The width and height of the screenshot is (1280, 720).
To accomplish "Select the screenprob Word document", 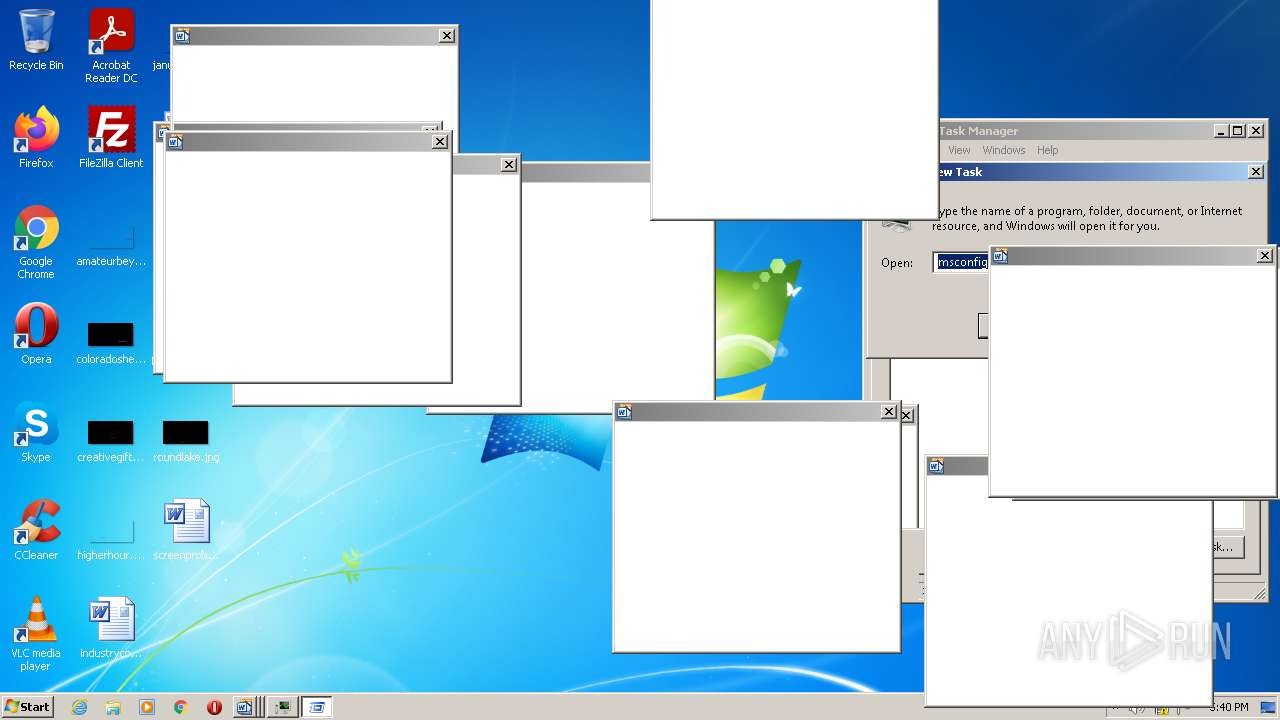I will click(186, 530).
